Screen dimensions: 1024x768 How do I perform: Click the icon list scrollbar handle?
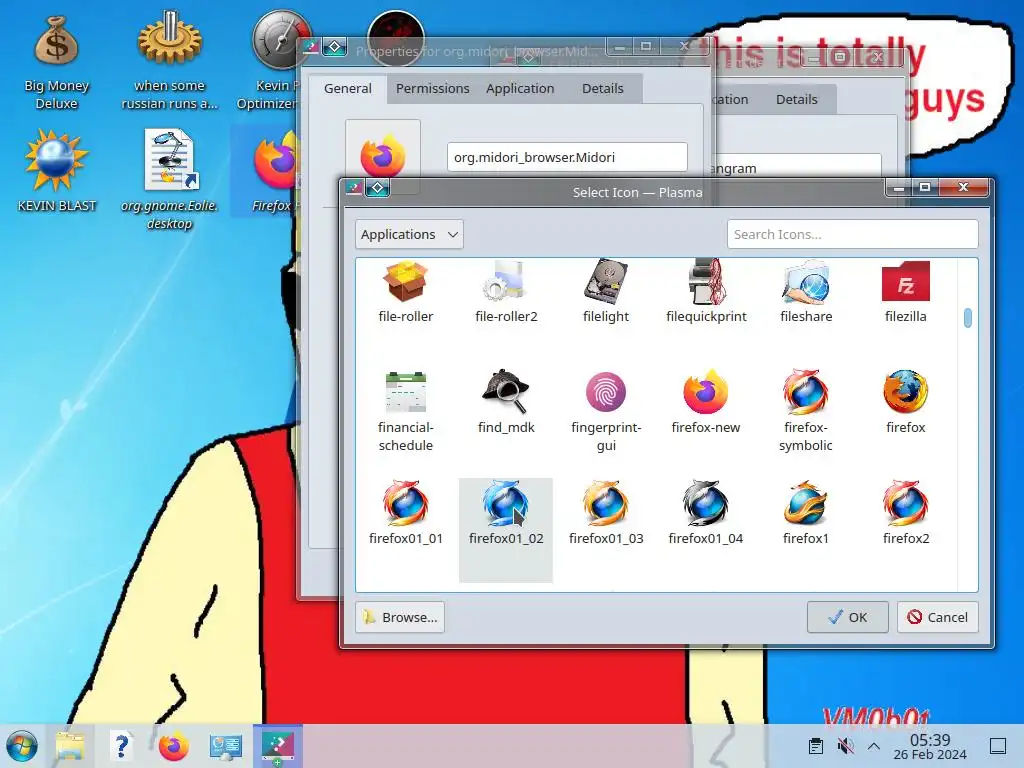click(968, 318)
